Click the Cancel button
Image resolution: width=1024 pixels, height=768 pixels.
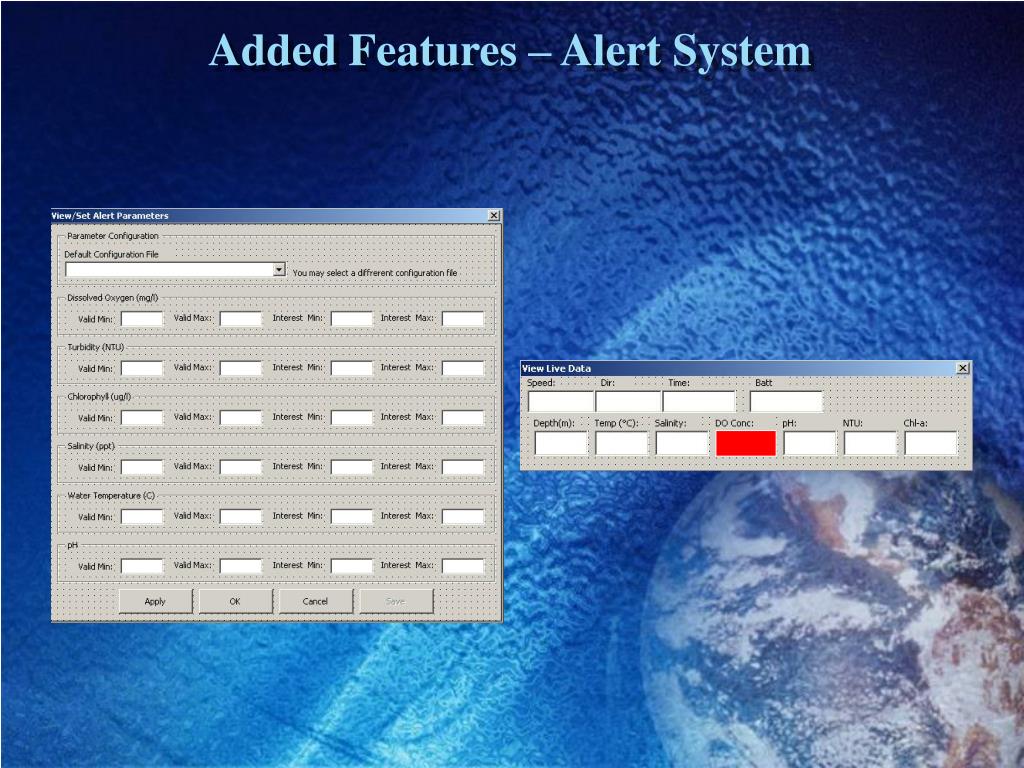[x=315, y=601]
